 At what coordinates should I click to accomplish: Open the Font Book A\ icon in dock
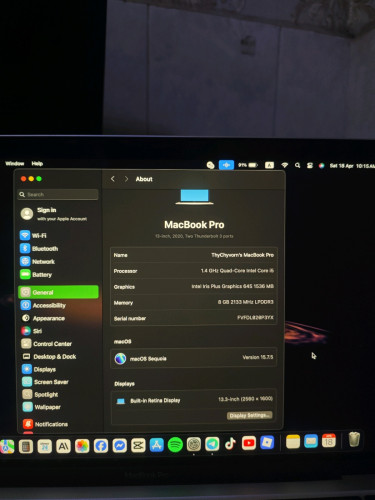point(63,447)
